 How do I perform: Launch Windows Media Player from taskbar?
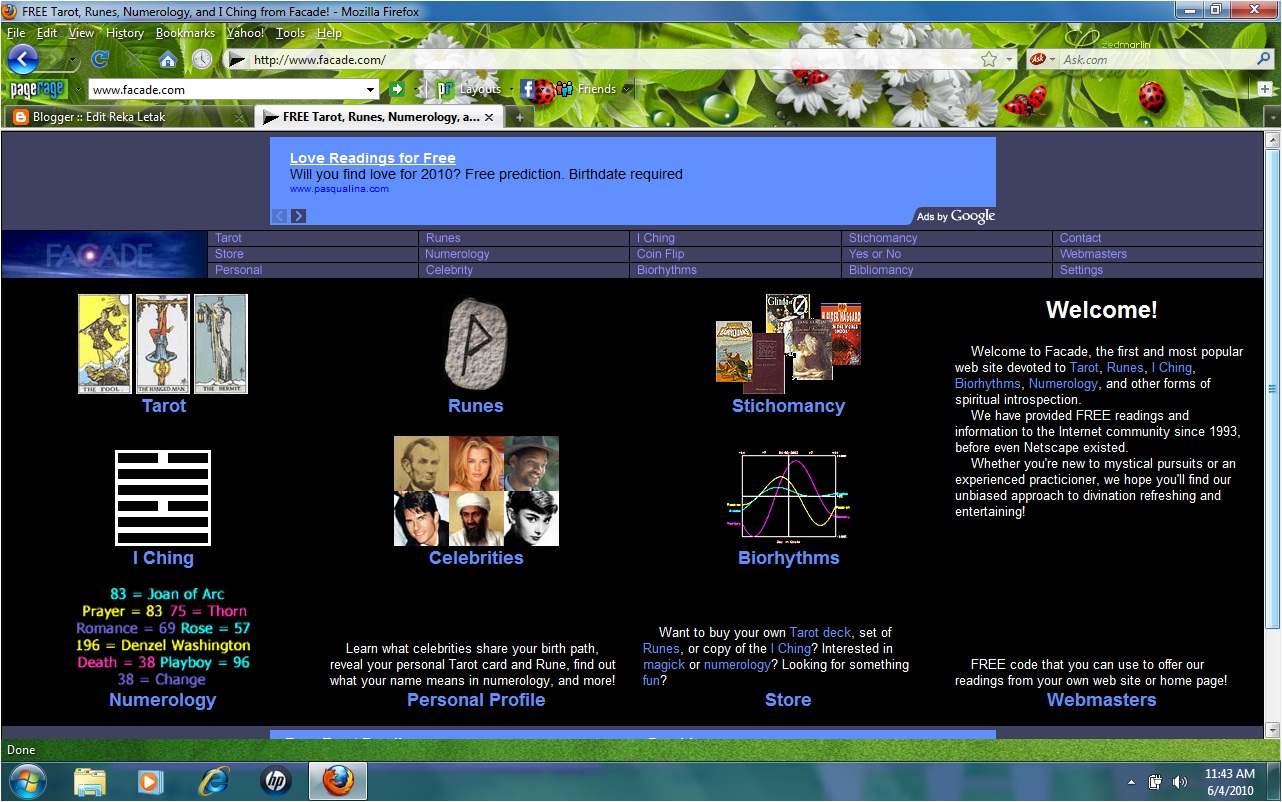150,781
